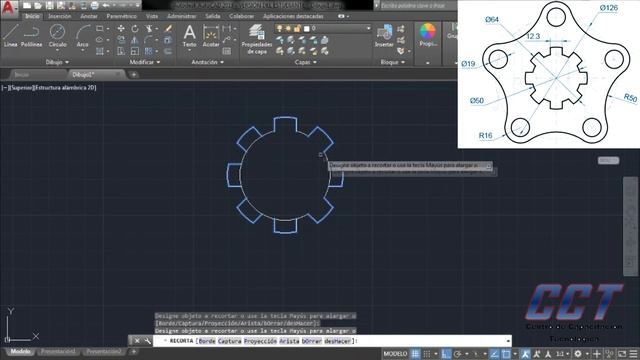Image resolution: width=640 pixels, height=360 pixels.
Task: Toggle clean screen icon in status bar
Action: (622, 353)
